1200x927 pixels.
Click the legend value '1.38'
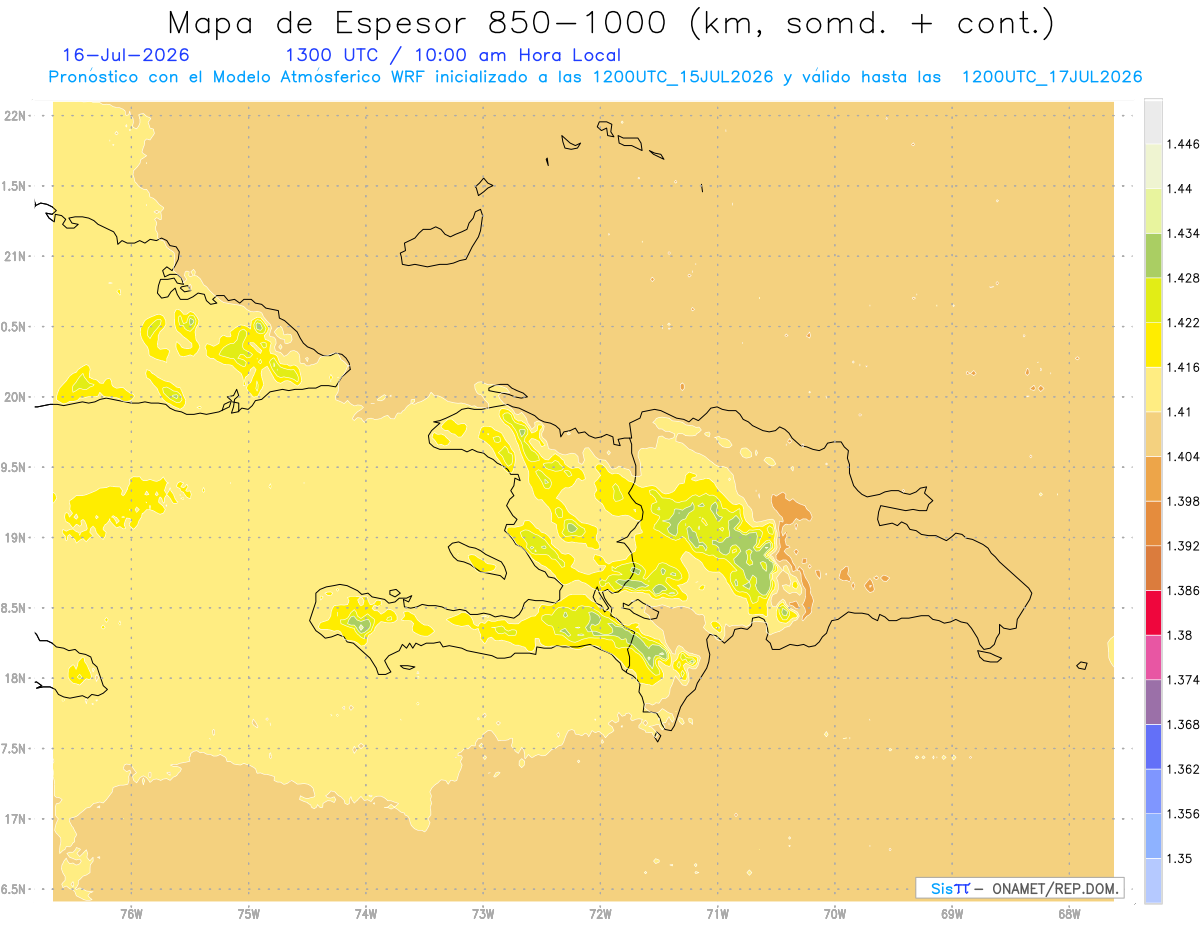[x=1178, y=635]
